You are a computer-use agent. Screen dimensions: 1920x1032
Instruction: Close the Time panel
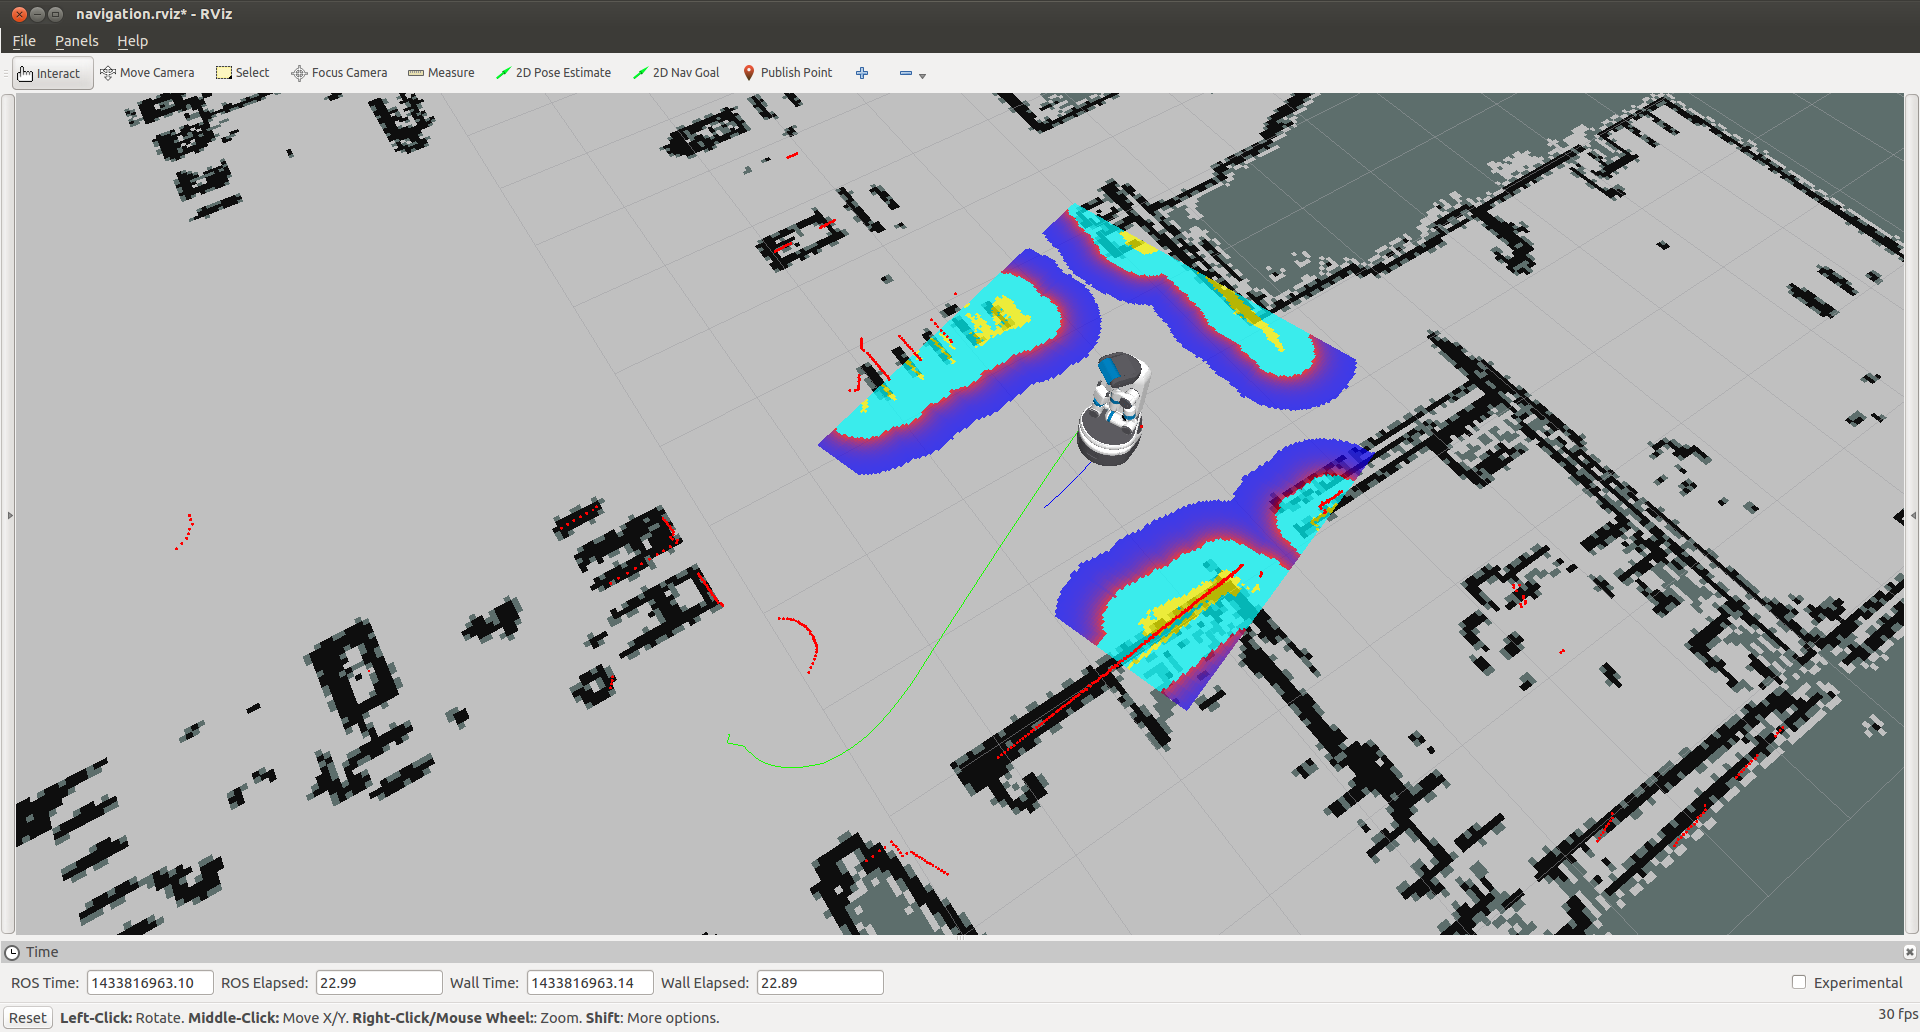1909,952
